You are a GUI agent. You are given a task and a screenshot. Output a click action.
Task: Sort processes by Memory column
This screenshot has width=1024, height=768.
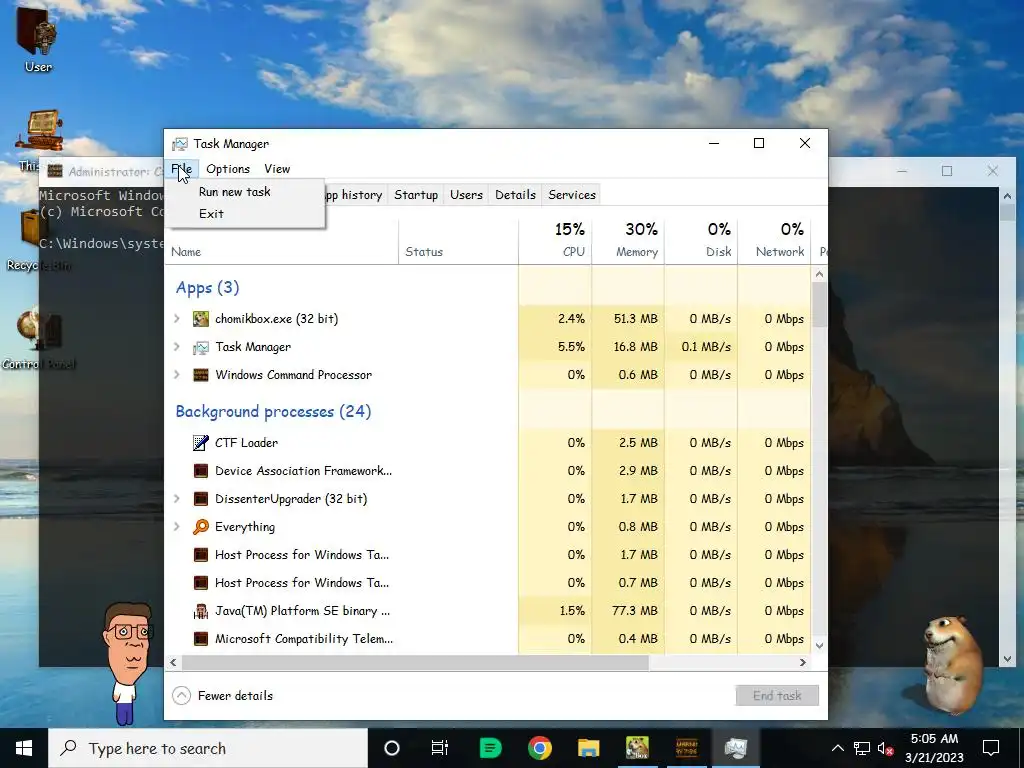pyautogui.click(x=628, y=242)
